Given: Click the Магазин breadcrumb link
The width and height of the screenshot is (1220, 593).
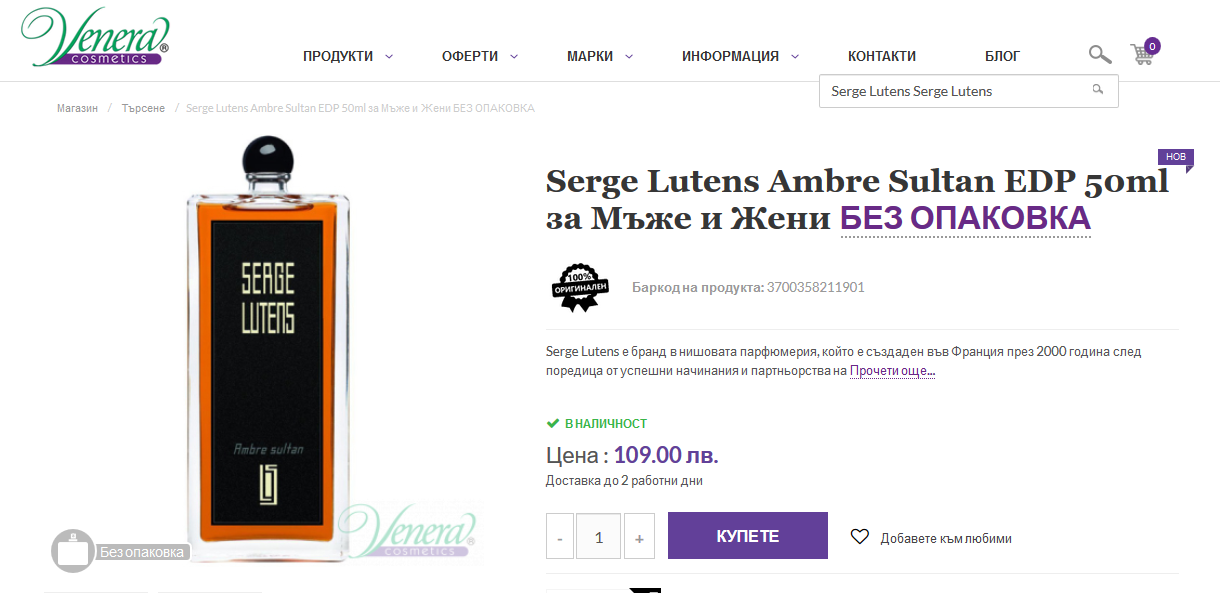Looking at the screenshot, I should click(77, 108).
